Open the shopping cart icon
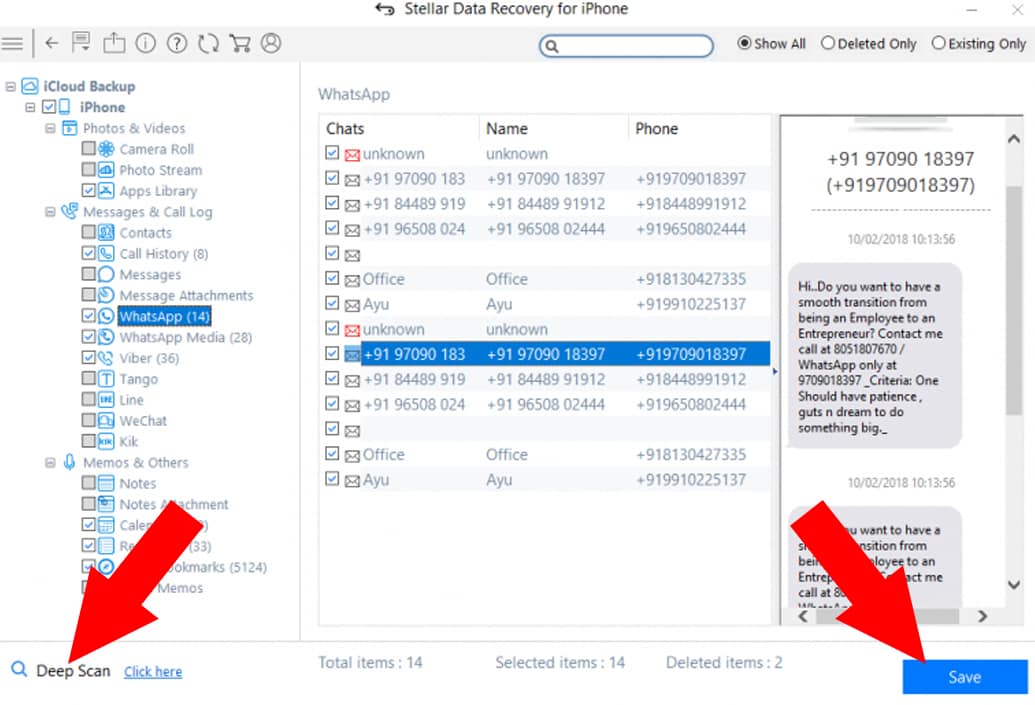 (239, 44)
